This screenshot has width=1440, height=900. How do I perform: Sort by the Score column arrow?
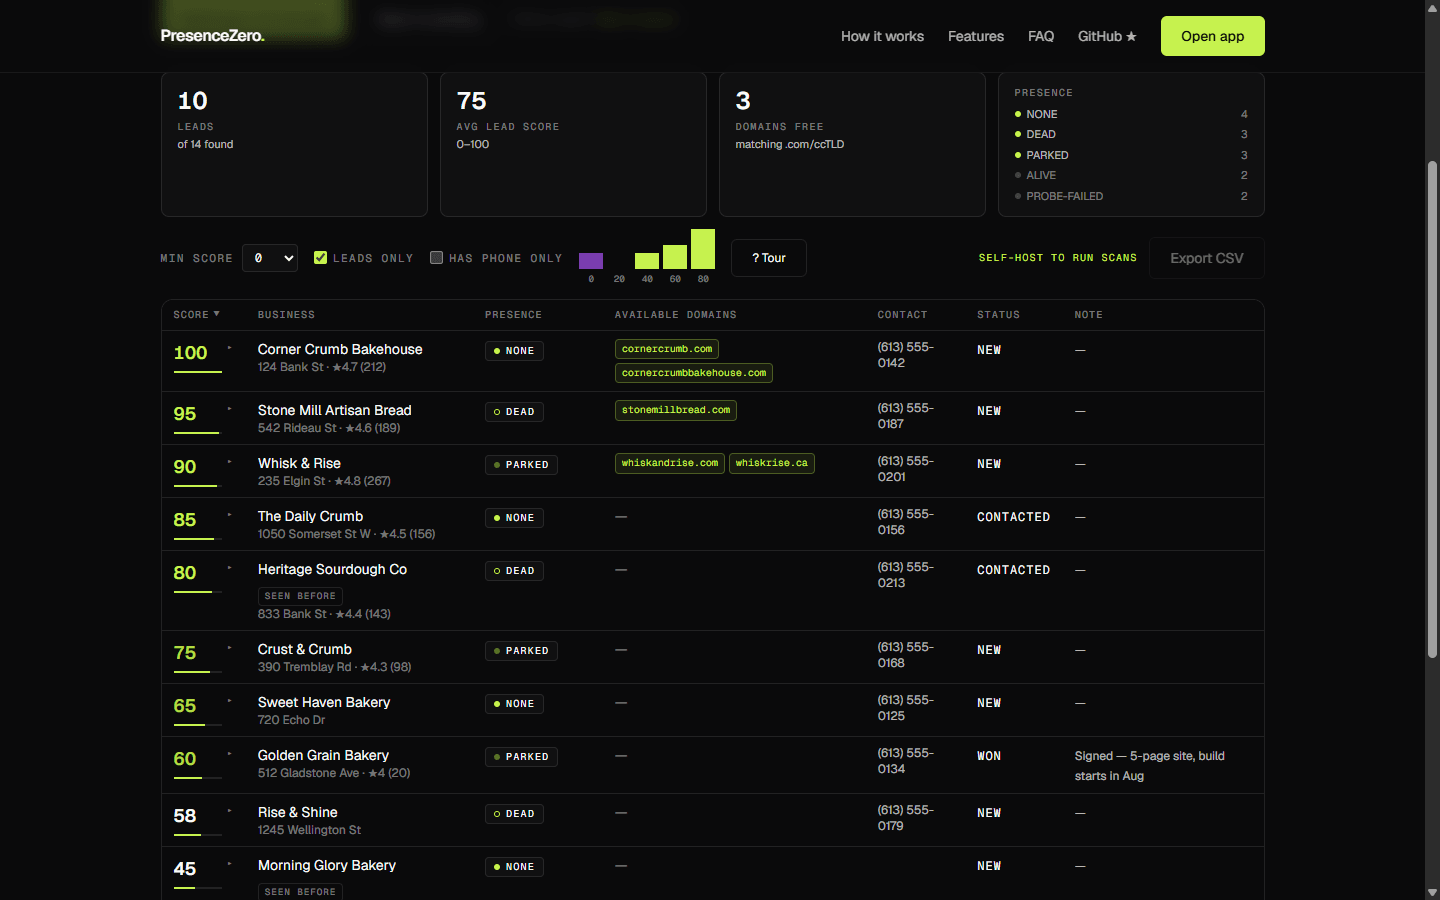[217, 314]
